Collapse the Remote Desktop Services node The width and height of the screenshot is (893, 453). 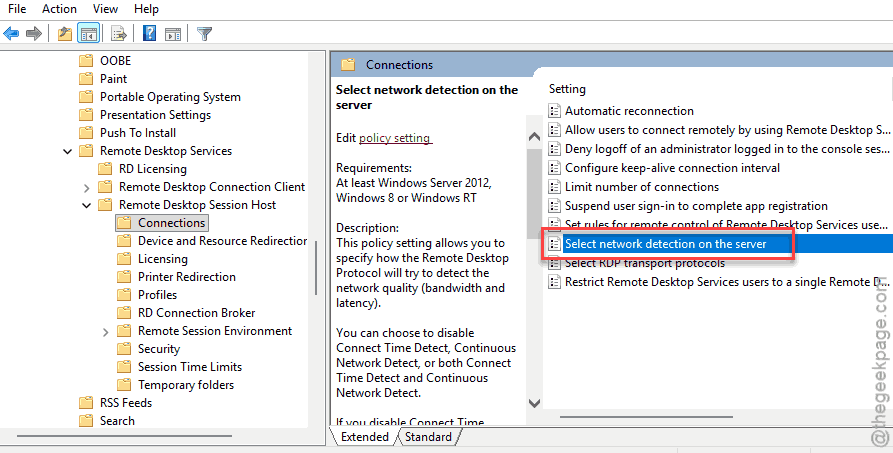(68, 151)
